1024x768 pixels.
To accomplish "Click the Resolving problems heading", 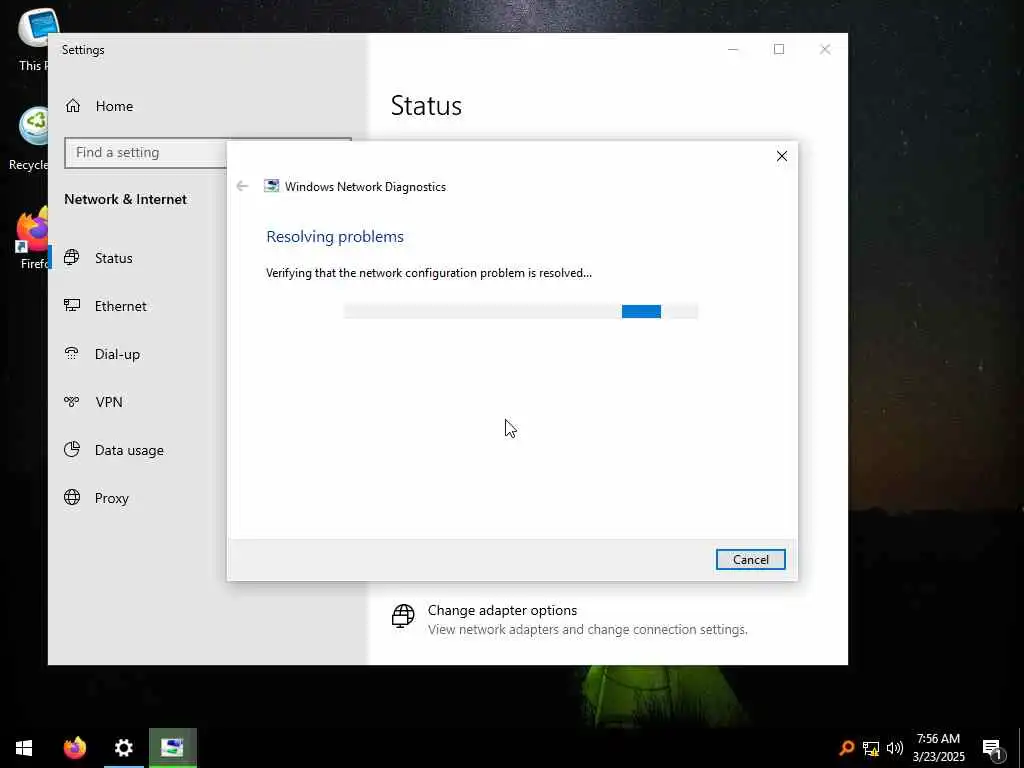I will 335,236.
